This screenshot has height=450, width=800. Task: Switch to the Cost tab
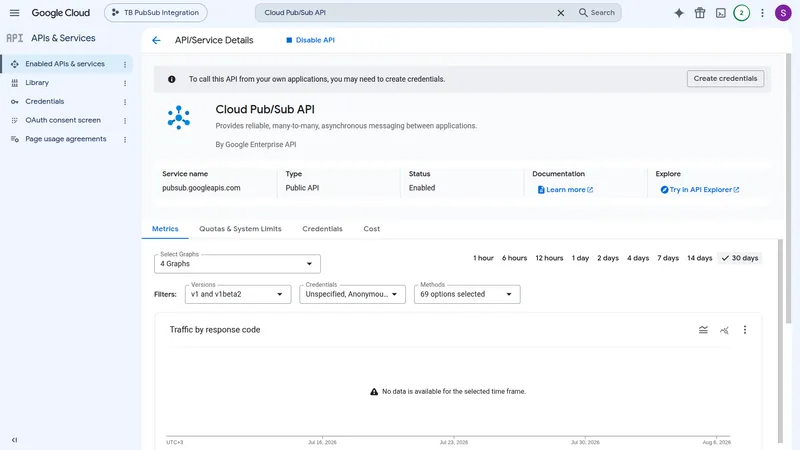pyautogui.click(x=371, y=229)
